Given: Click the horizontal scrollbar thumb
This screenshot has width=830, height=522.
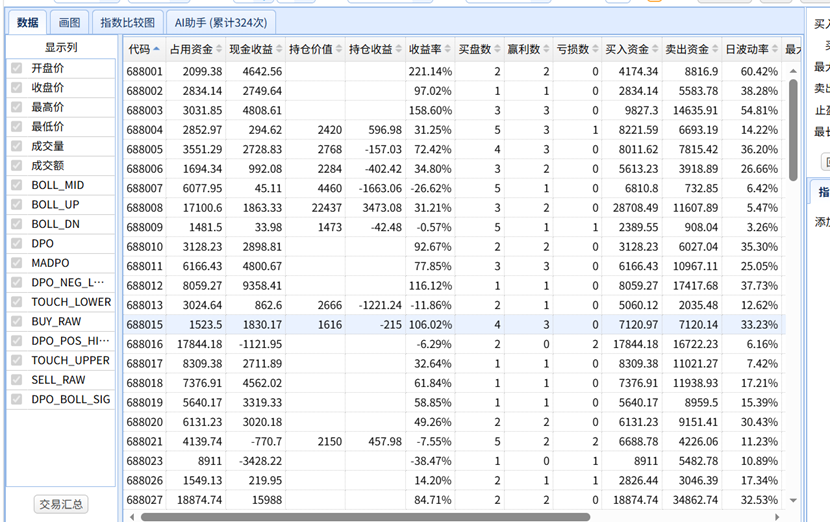Looking at the screenshot, I should point(365,517).
